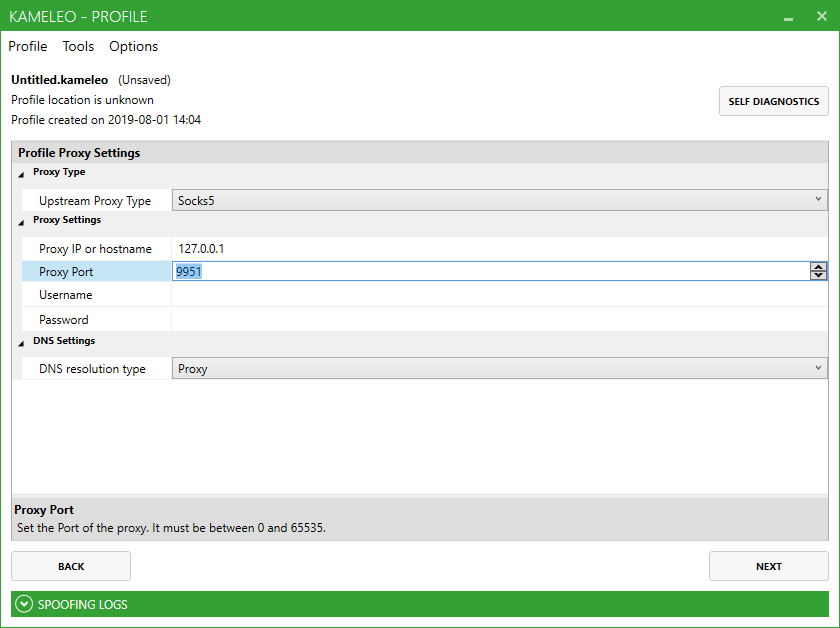The height and width of the screenshot is (628, 840).
Task: Click the Untitled.kameleo profile name
Action: click(59, 80)
